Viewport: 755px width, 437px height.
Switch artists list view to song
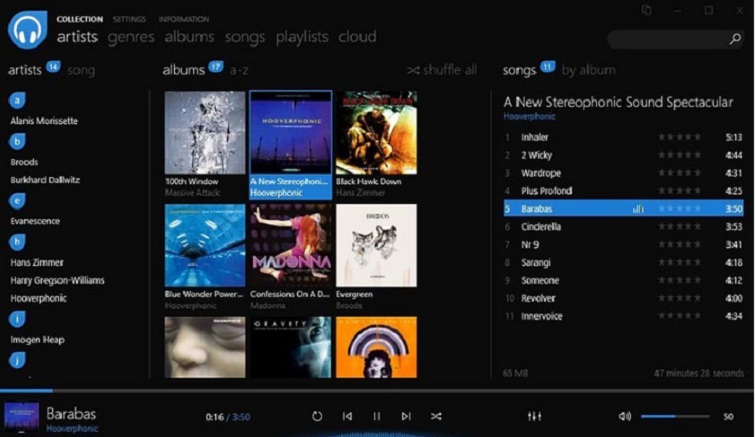[81, 70]
